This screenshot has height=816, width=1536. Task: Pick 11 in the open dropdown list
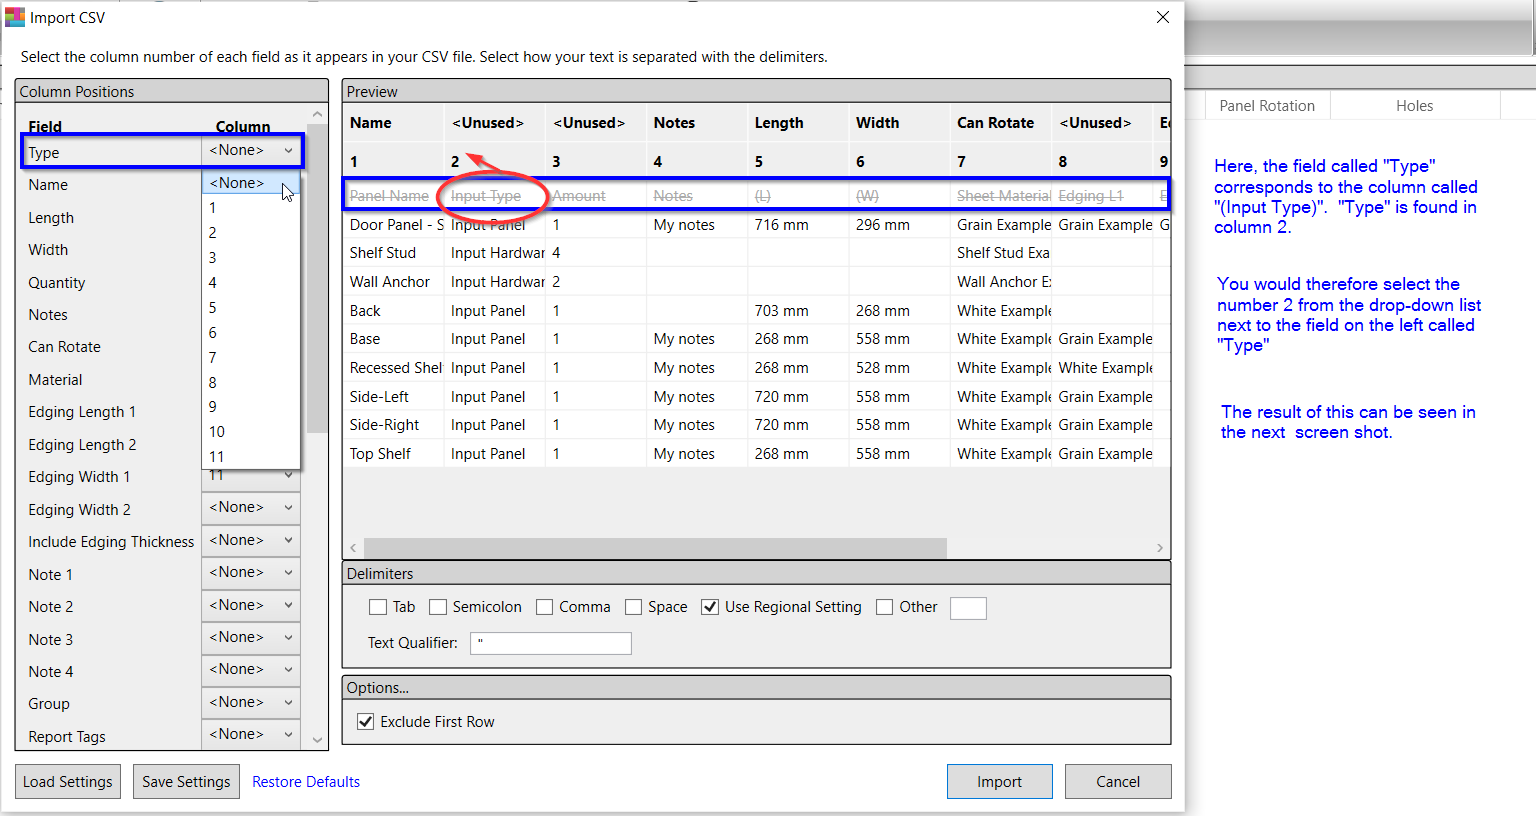click(251, 457)
